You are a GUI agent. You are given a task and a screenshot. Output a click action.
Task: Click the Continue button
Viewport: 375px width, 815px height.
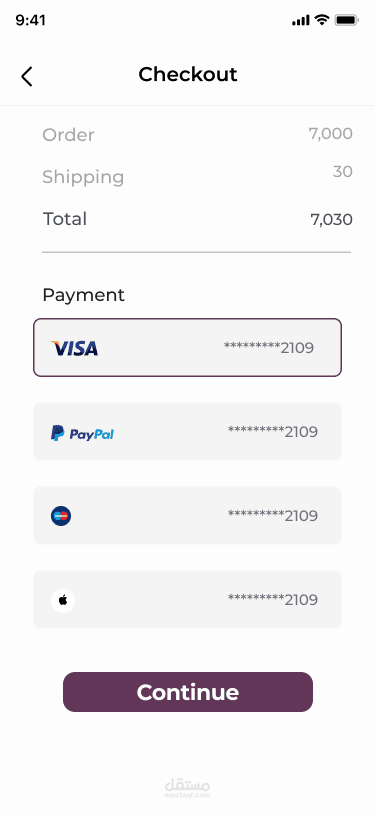pos(188,692)
